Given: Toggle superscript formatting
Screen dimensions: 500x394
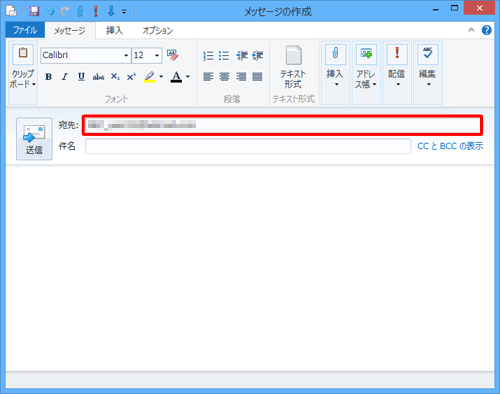Looking at the screenshot, I should 131,77.
